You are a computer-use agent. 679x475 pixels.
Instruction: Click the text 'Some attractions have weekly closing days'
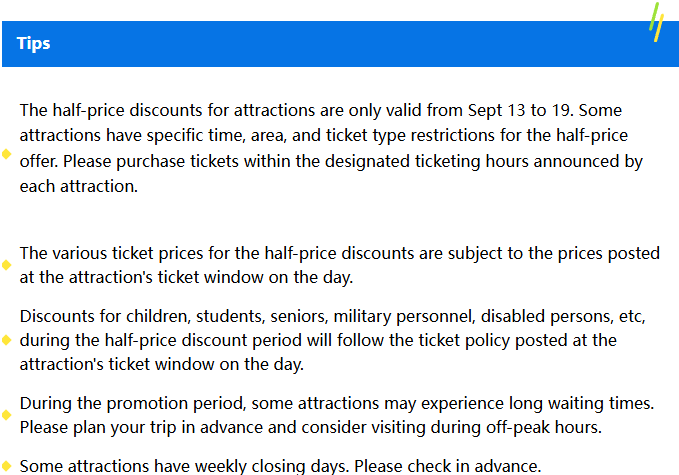pyautogui.click(x=184, y=466)
